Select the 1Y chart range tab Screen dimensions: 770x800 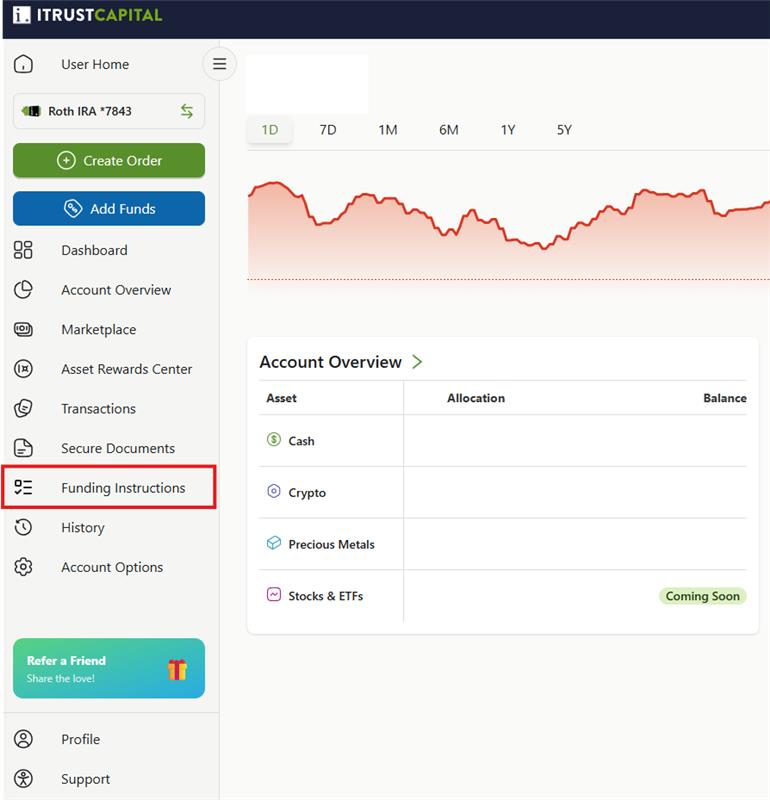tap(508, 130)
